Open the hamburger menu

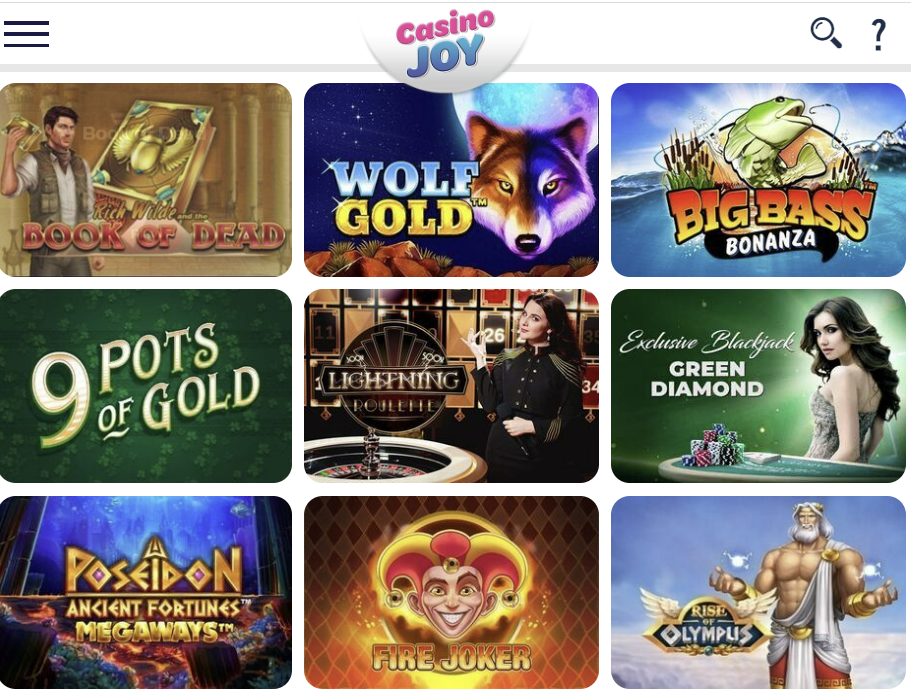[x=26, y=34]
